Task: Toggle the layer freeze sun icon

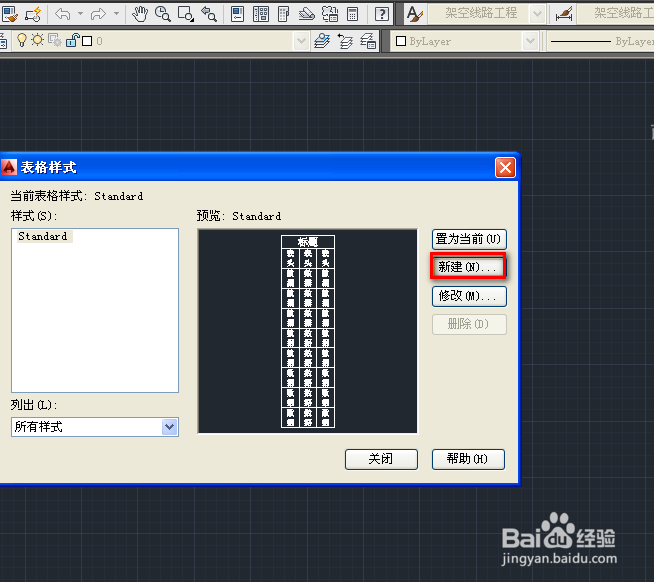Action: click(x=38, y=40)
